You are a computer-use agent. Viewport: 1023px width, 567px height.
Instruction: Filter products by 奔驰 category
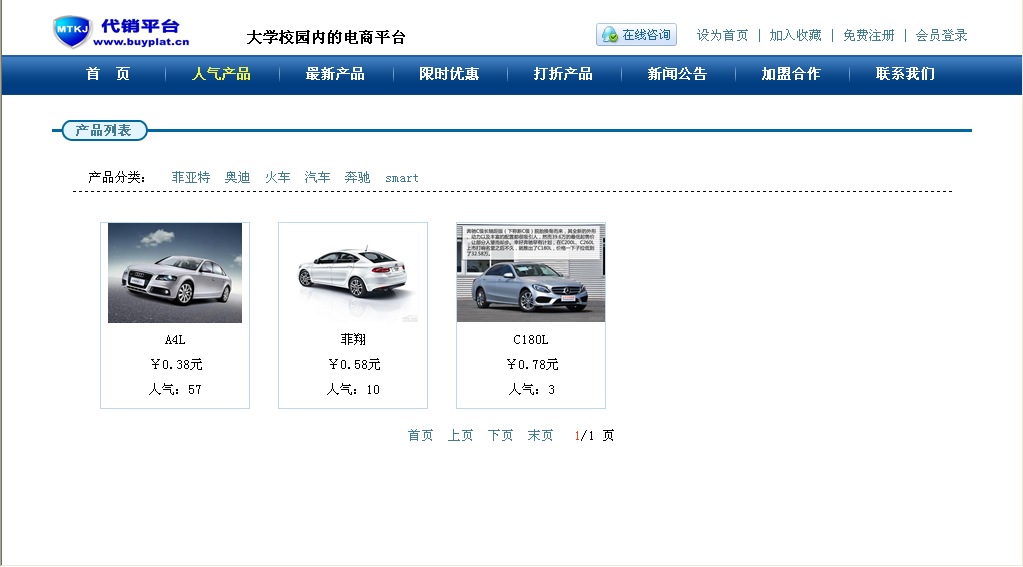pos(357,178)
